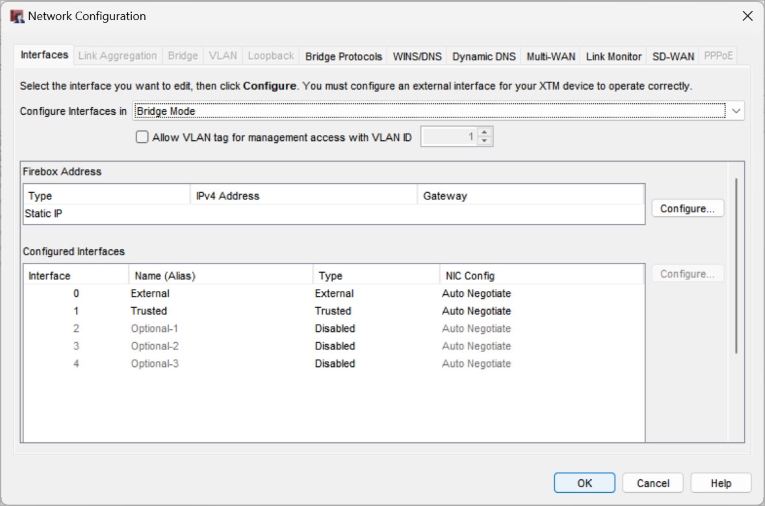The width and height of the screenshot is (765, 506).
Task: Click the dialog's vertical scrollbar
Action: coord(737,266)
